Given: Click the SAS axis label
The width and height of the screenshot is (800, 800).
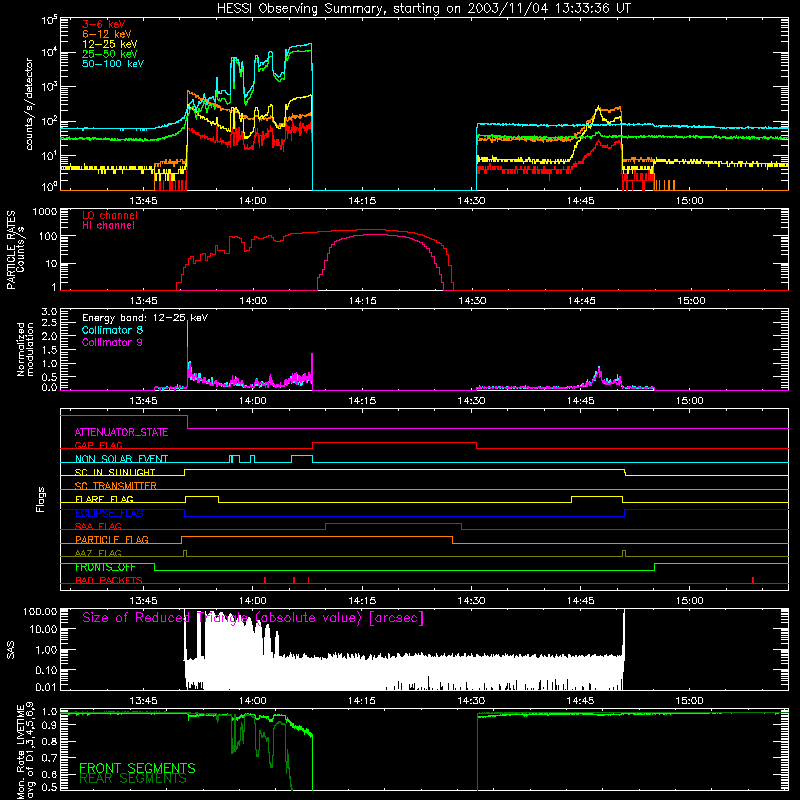Looking at the screenshot, I should tap(11, 650).
